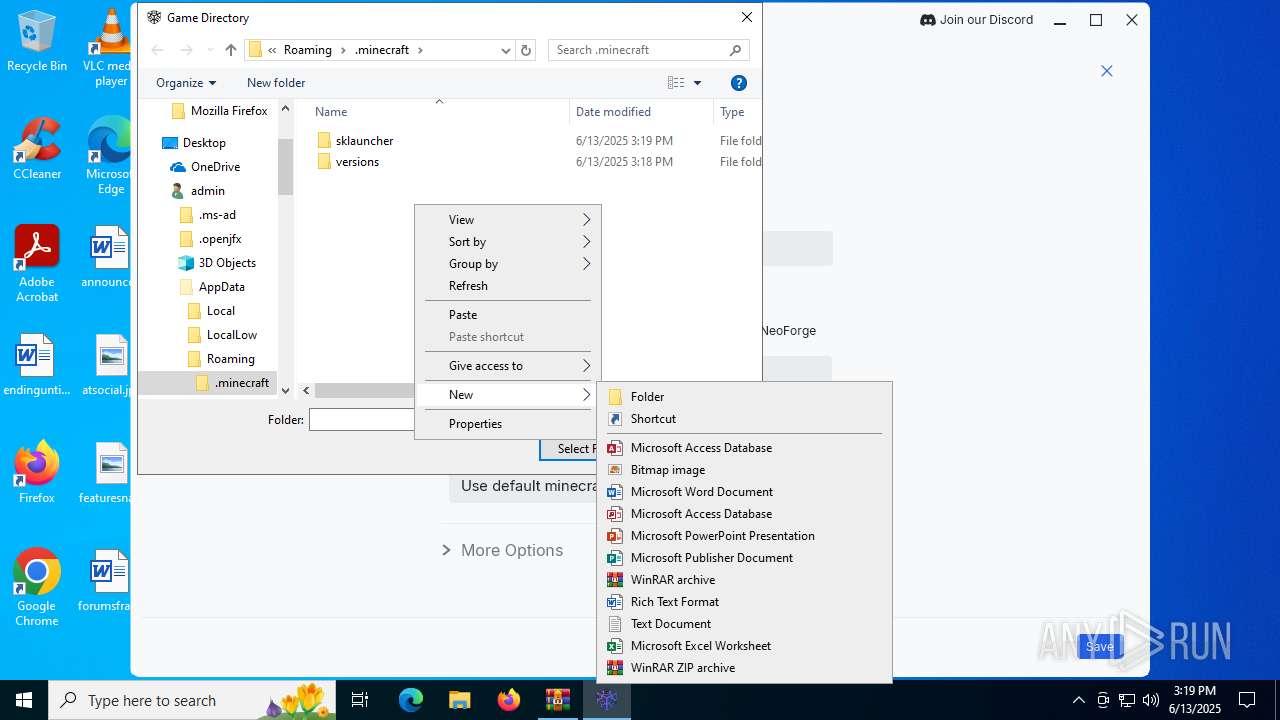
Task: Select Desktop in the navigation tree
Action: click(204, 143)
